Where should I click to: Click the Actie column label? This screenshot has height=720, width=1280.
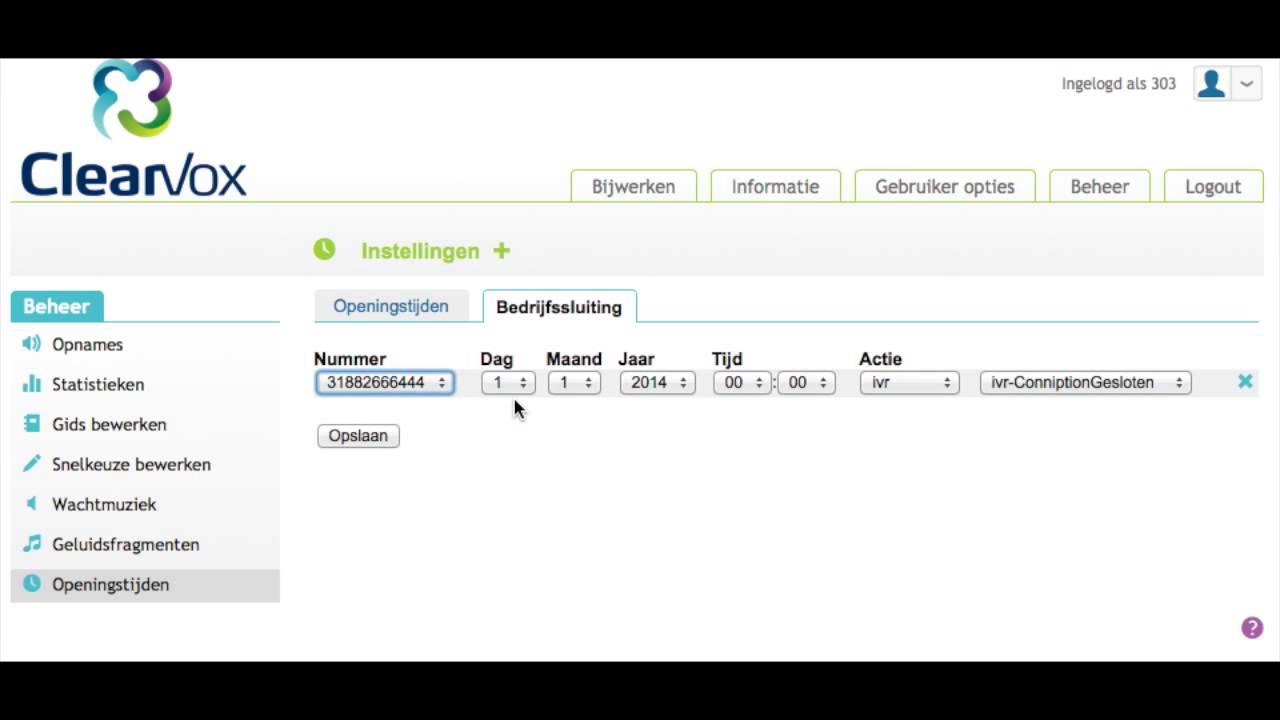[880, 359]
